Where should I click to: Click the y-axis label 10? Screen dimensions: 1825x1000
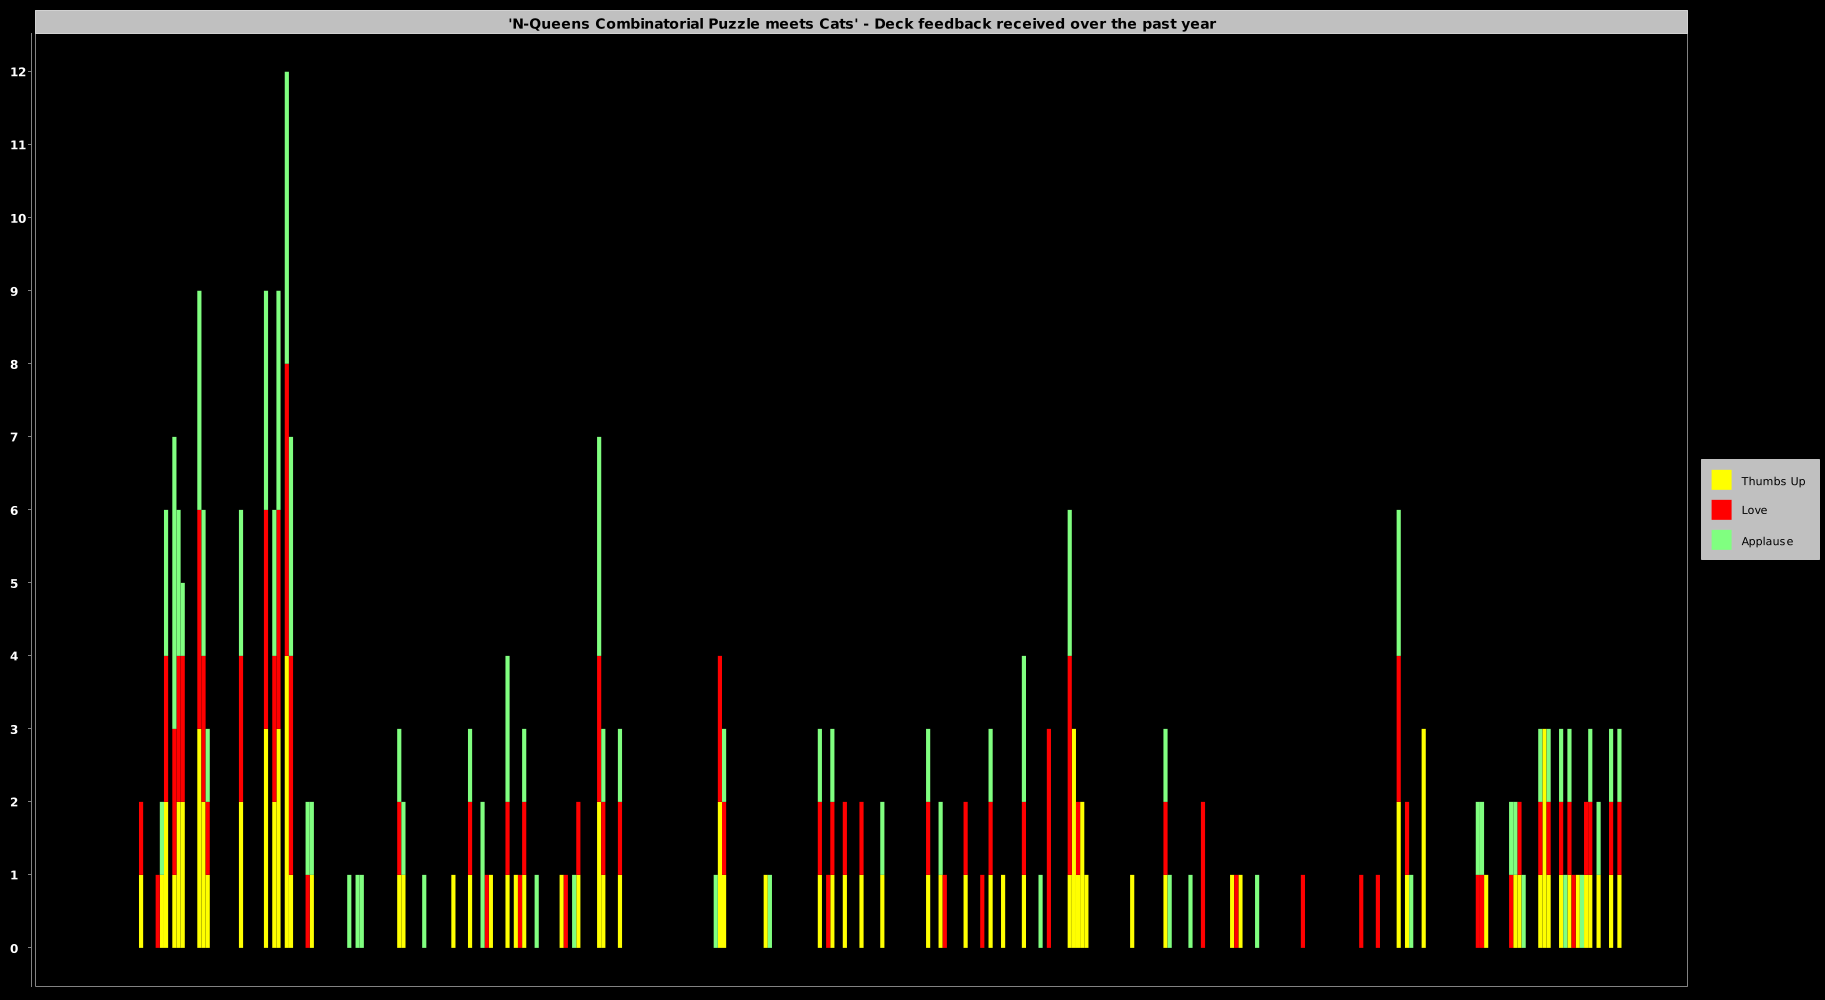[x=17, y=218]
